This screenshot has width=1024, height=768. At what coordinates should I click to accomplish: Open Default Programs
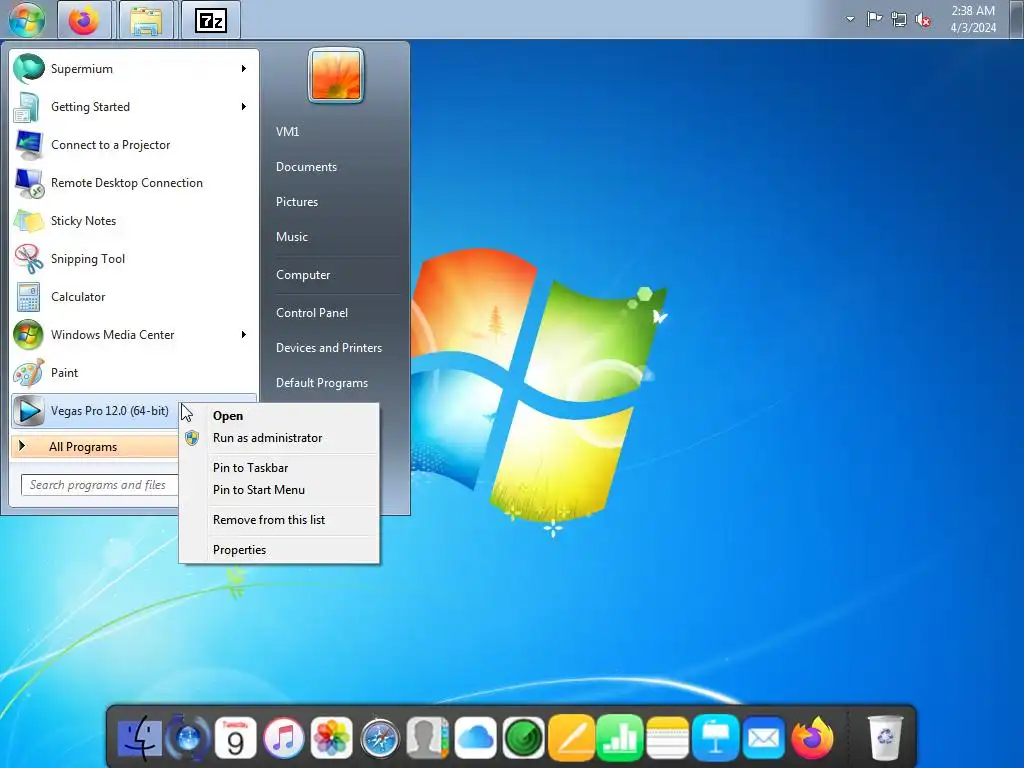pos(321,383)
